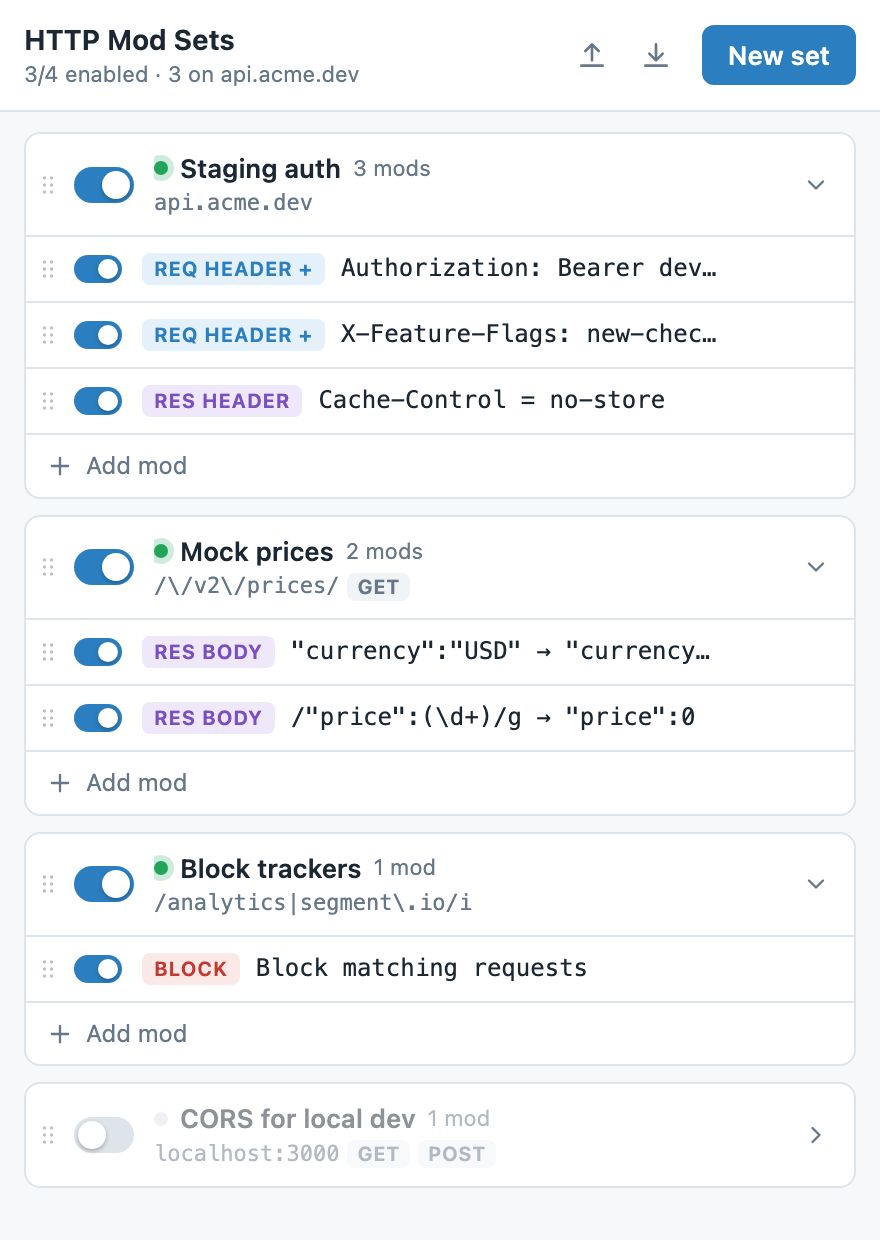This screenshot has width=880, height=1240.
Task: Click the drag handle beside Block matching requests
Action: click(x=48, y=968)
